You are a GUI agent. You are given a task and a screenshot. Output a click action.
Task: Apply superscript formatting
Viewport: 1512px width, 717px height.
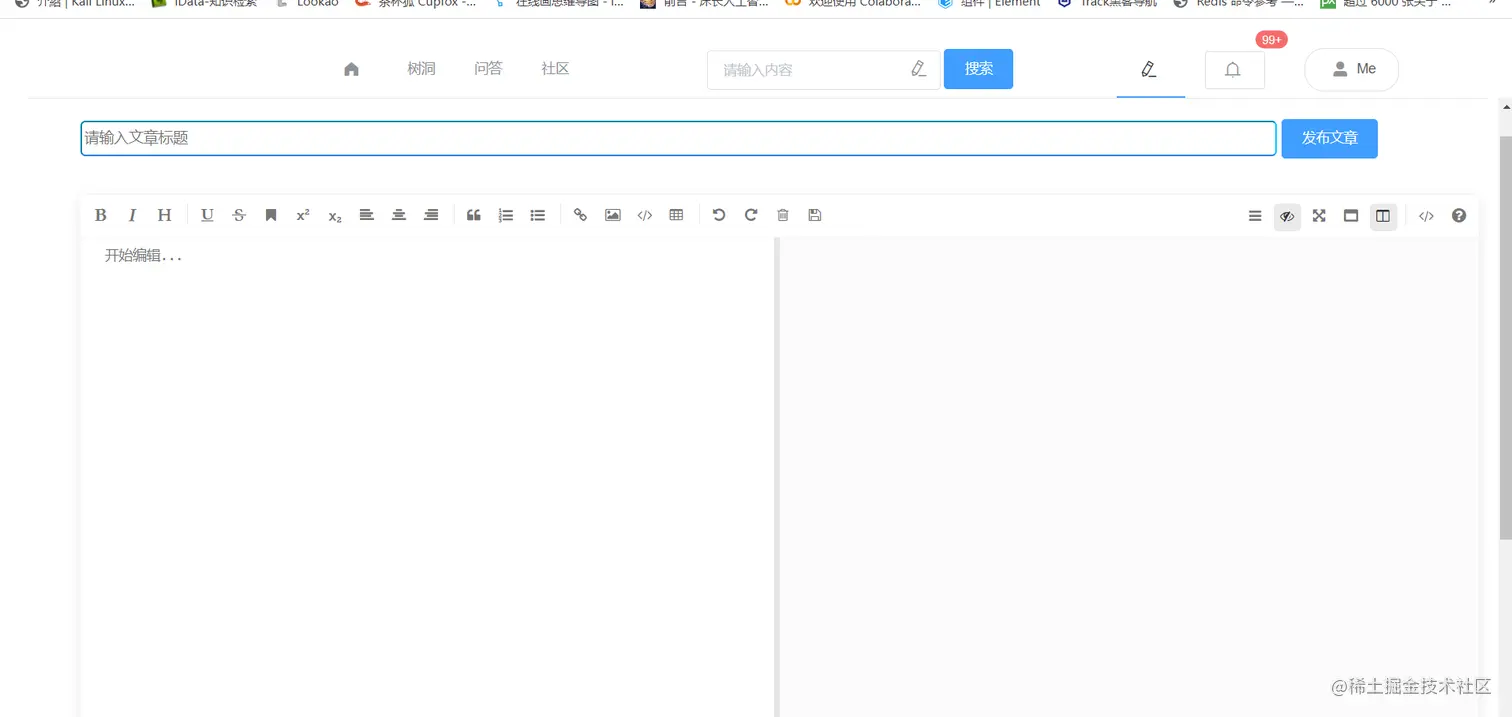click(x=302, y=214)
